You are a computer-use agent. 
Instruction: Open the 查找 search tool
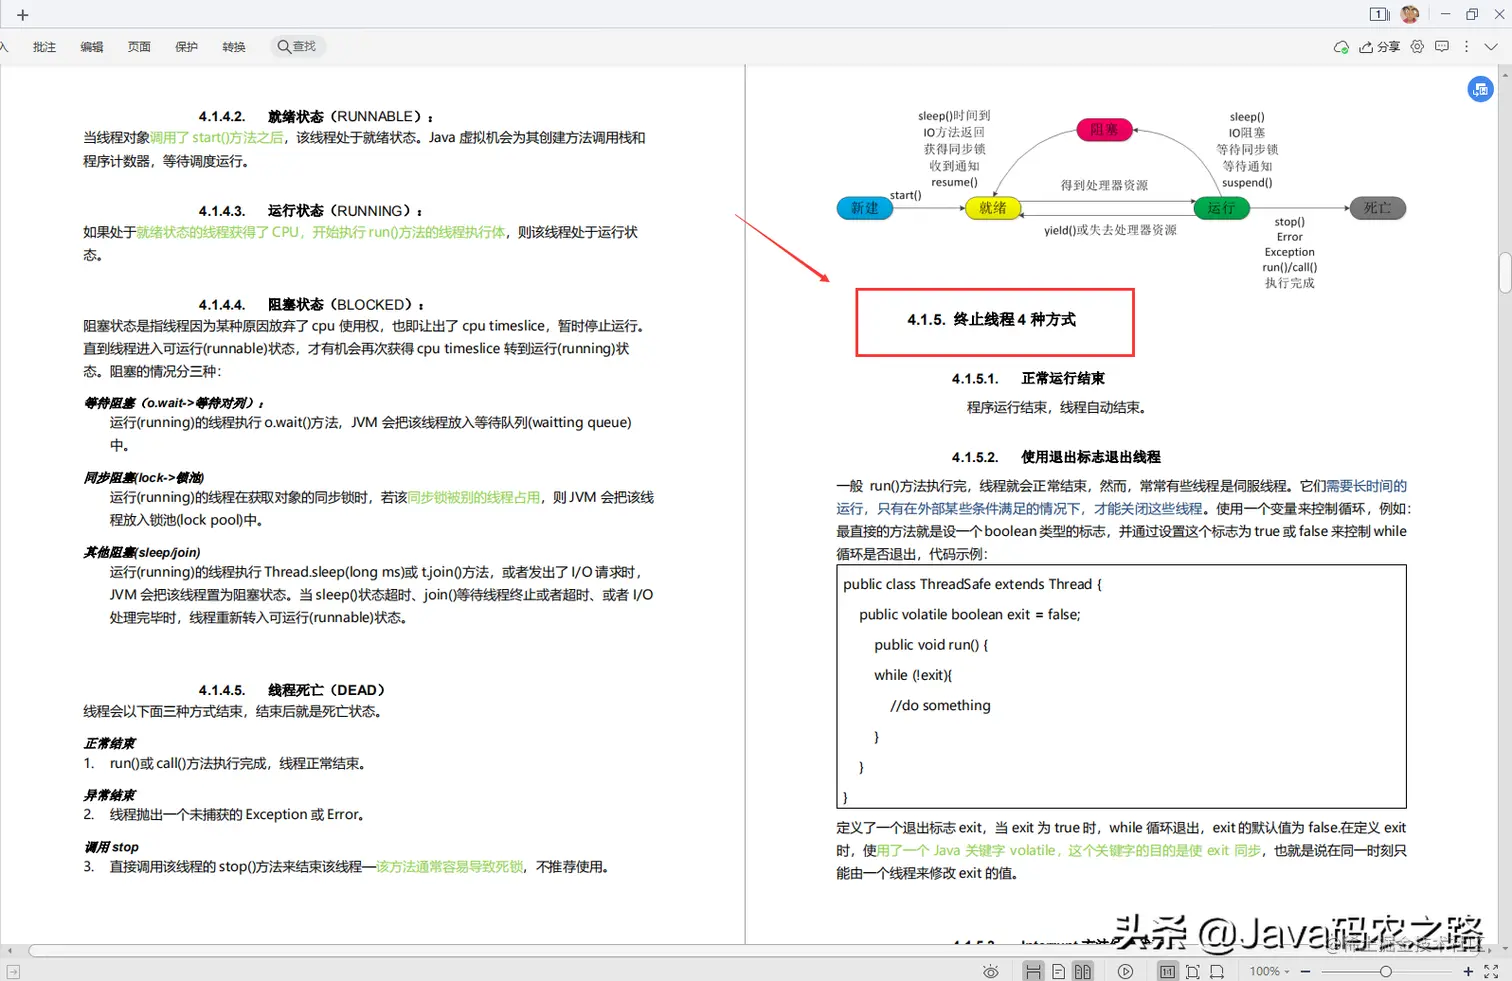pos(297,46)
